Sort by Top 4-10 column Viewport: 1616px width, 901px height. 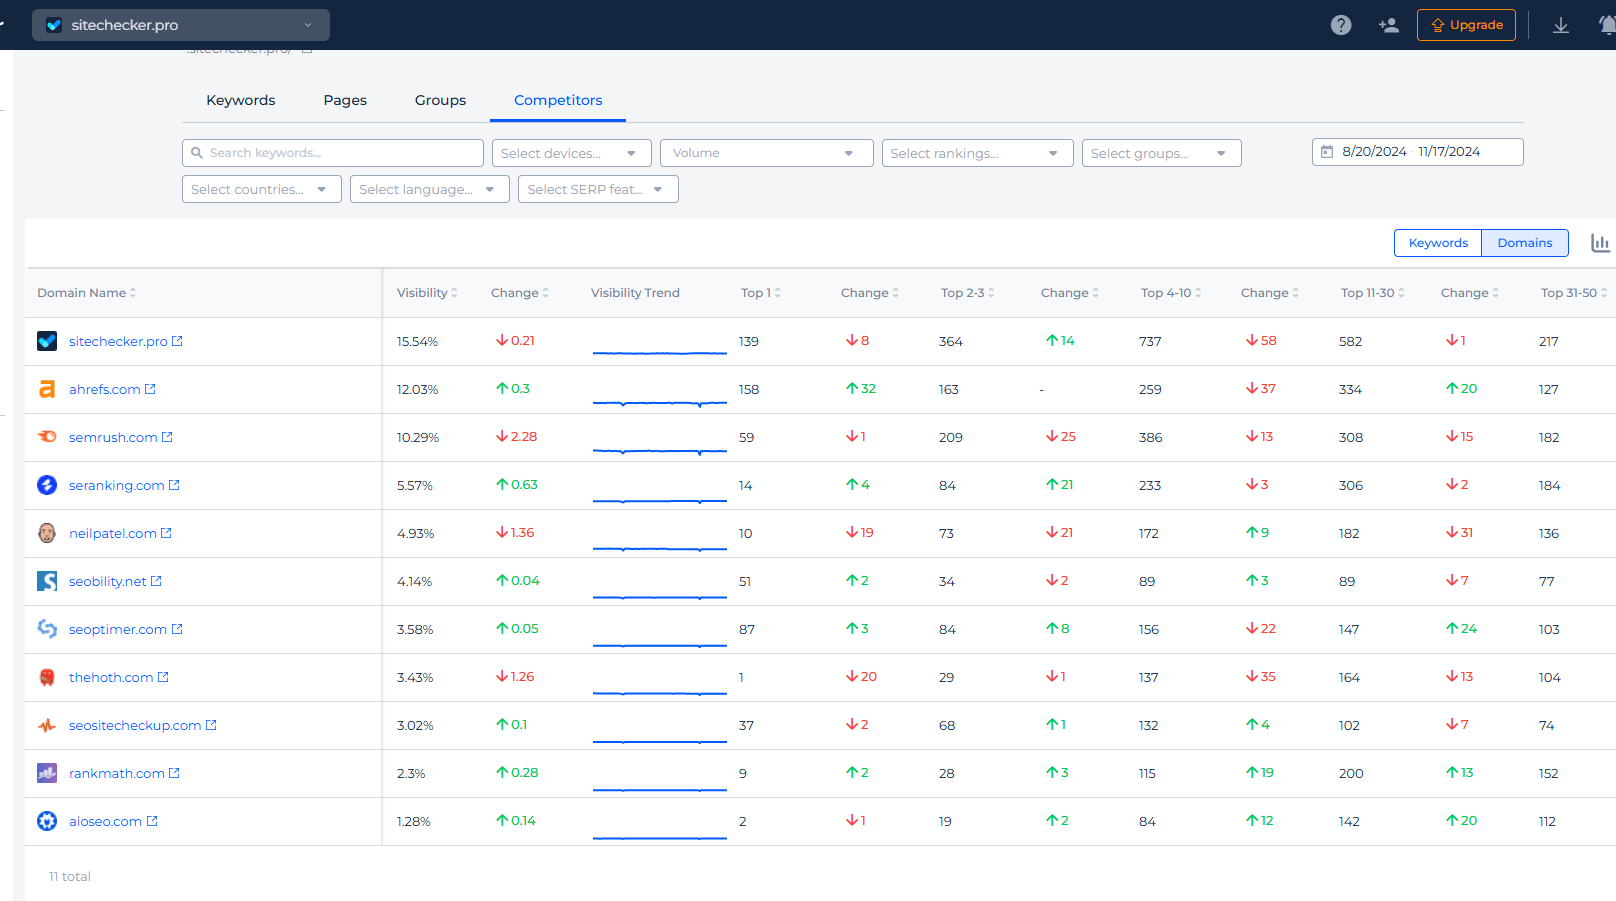pos(1171,293)
